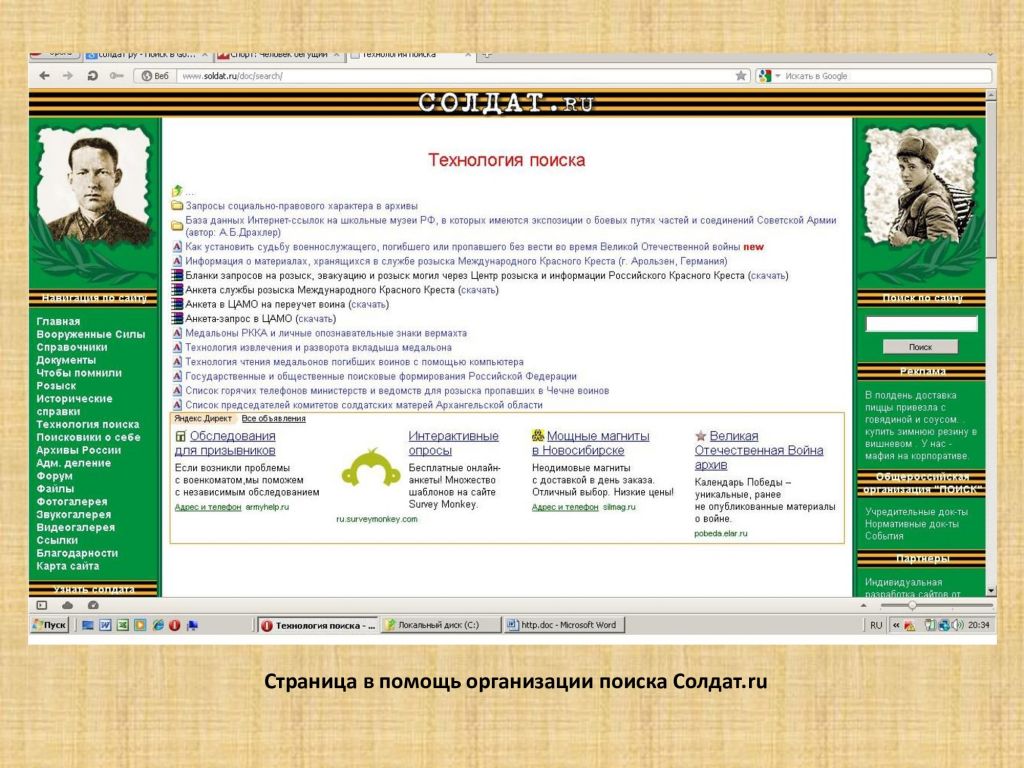
Task: Click the address bar with soldat.ru URL
Action: pos(455,76)
